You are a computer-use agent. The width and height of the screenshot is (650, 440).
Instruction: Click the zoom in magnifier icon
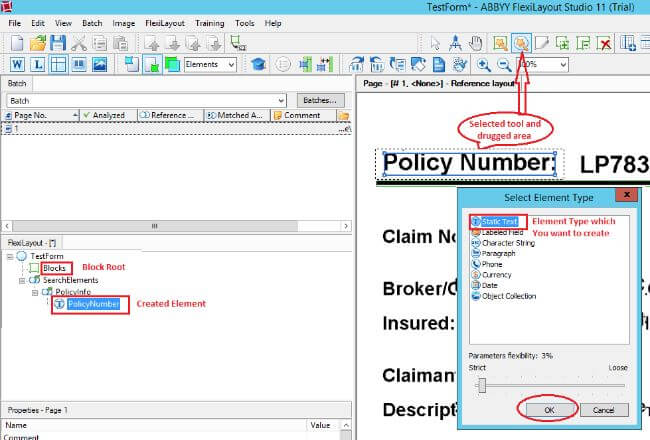click(x=483, y=64)
